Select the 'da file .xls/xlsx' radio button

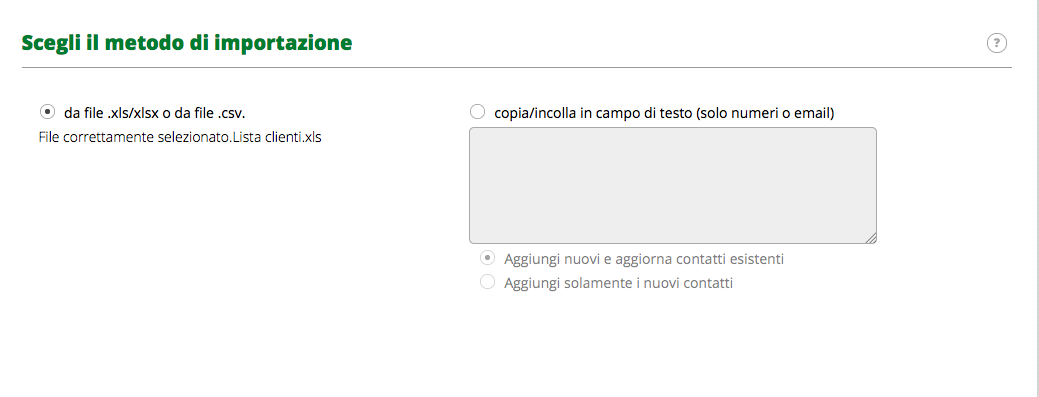click(48, 111)
